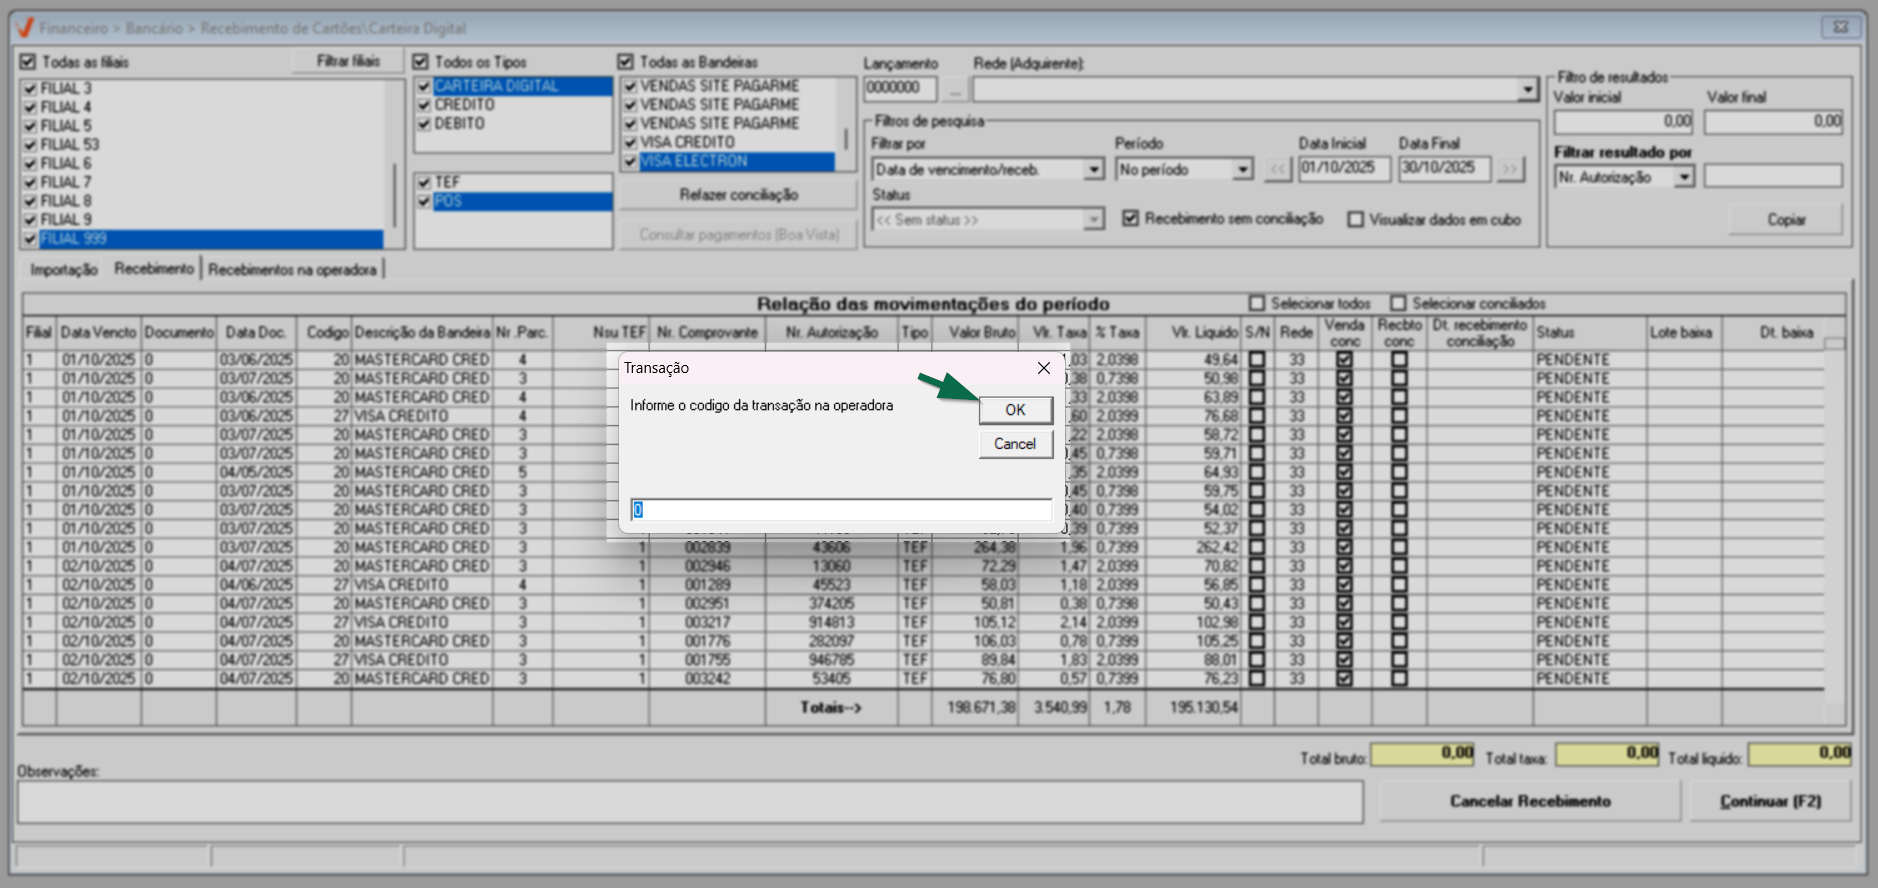Toggle the Todas as filiais checkbox
The image size is (1878, 888).
pos(28,62)
